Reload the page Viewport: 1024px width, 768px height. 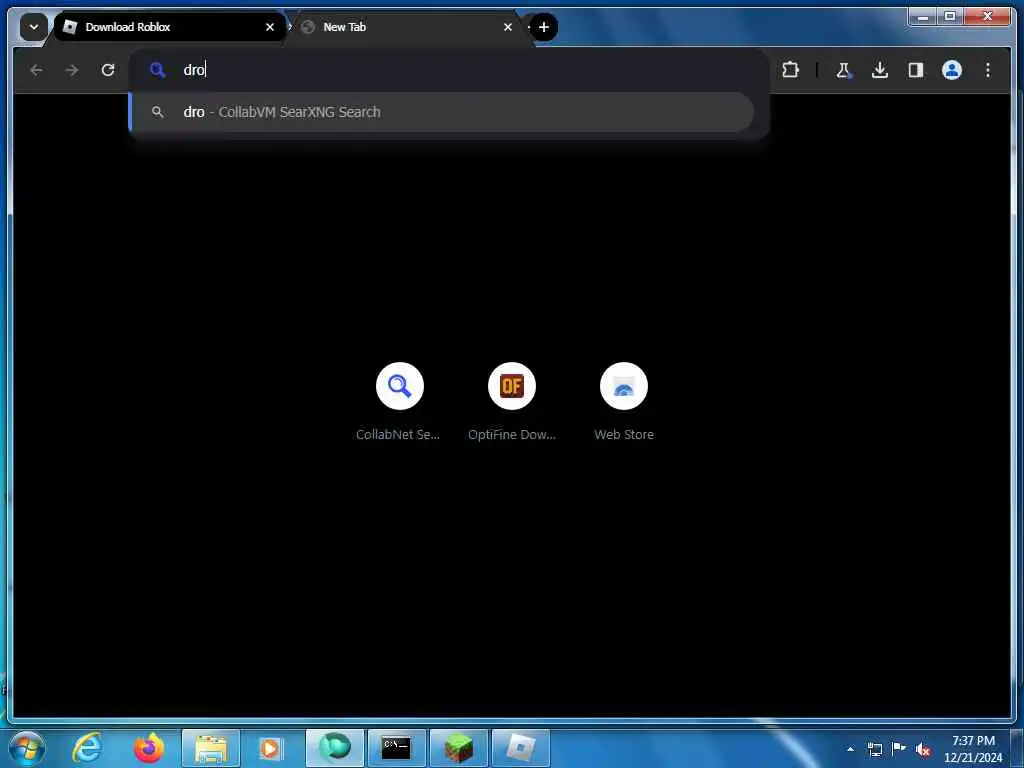click(x=108, y=70)
